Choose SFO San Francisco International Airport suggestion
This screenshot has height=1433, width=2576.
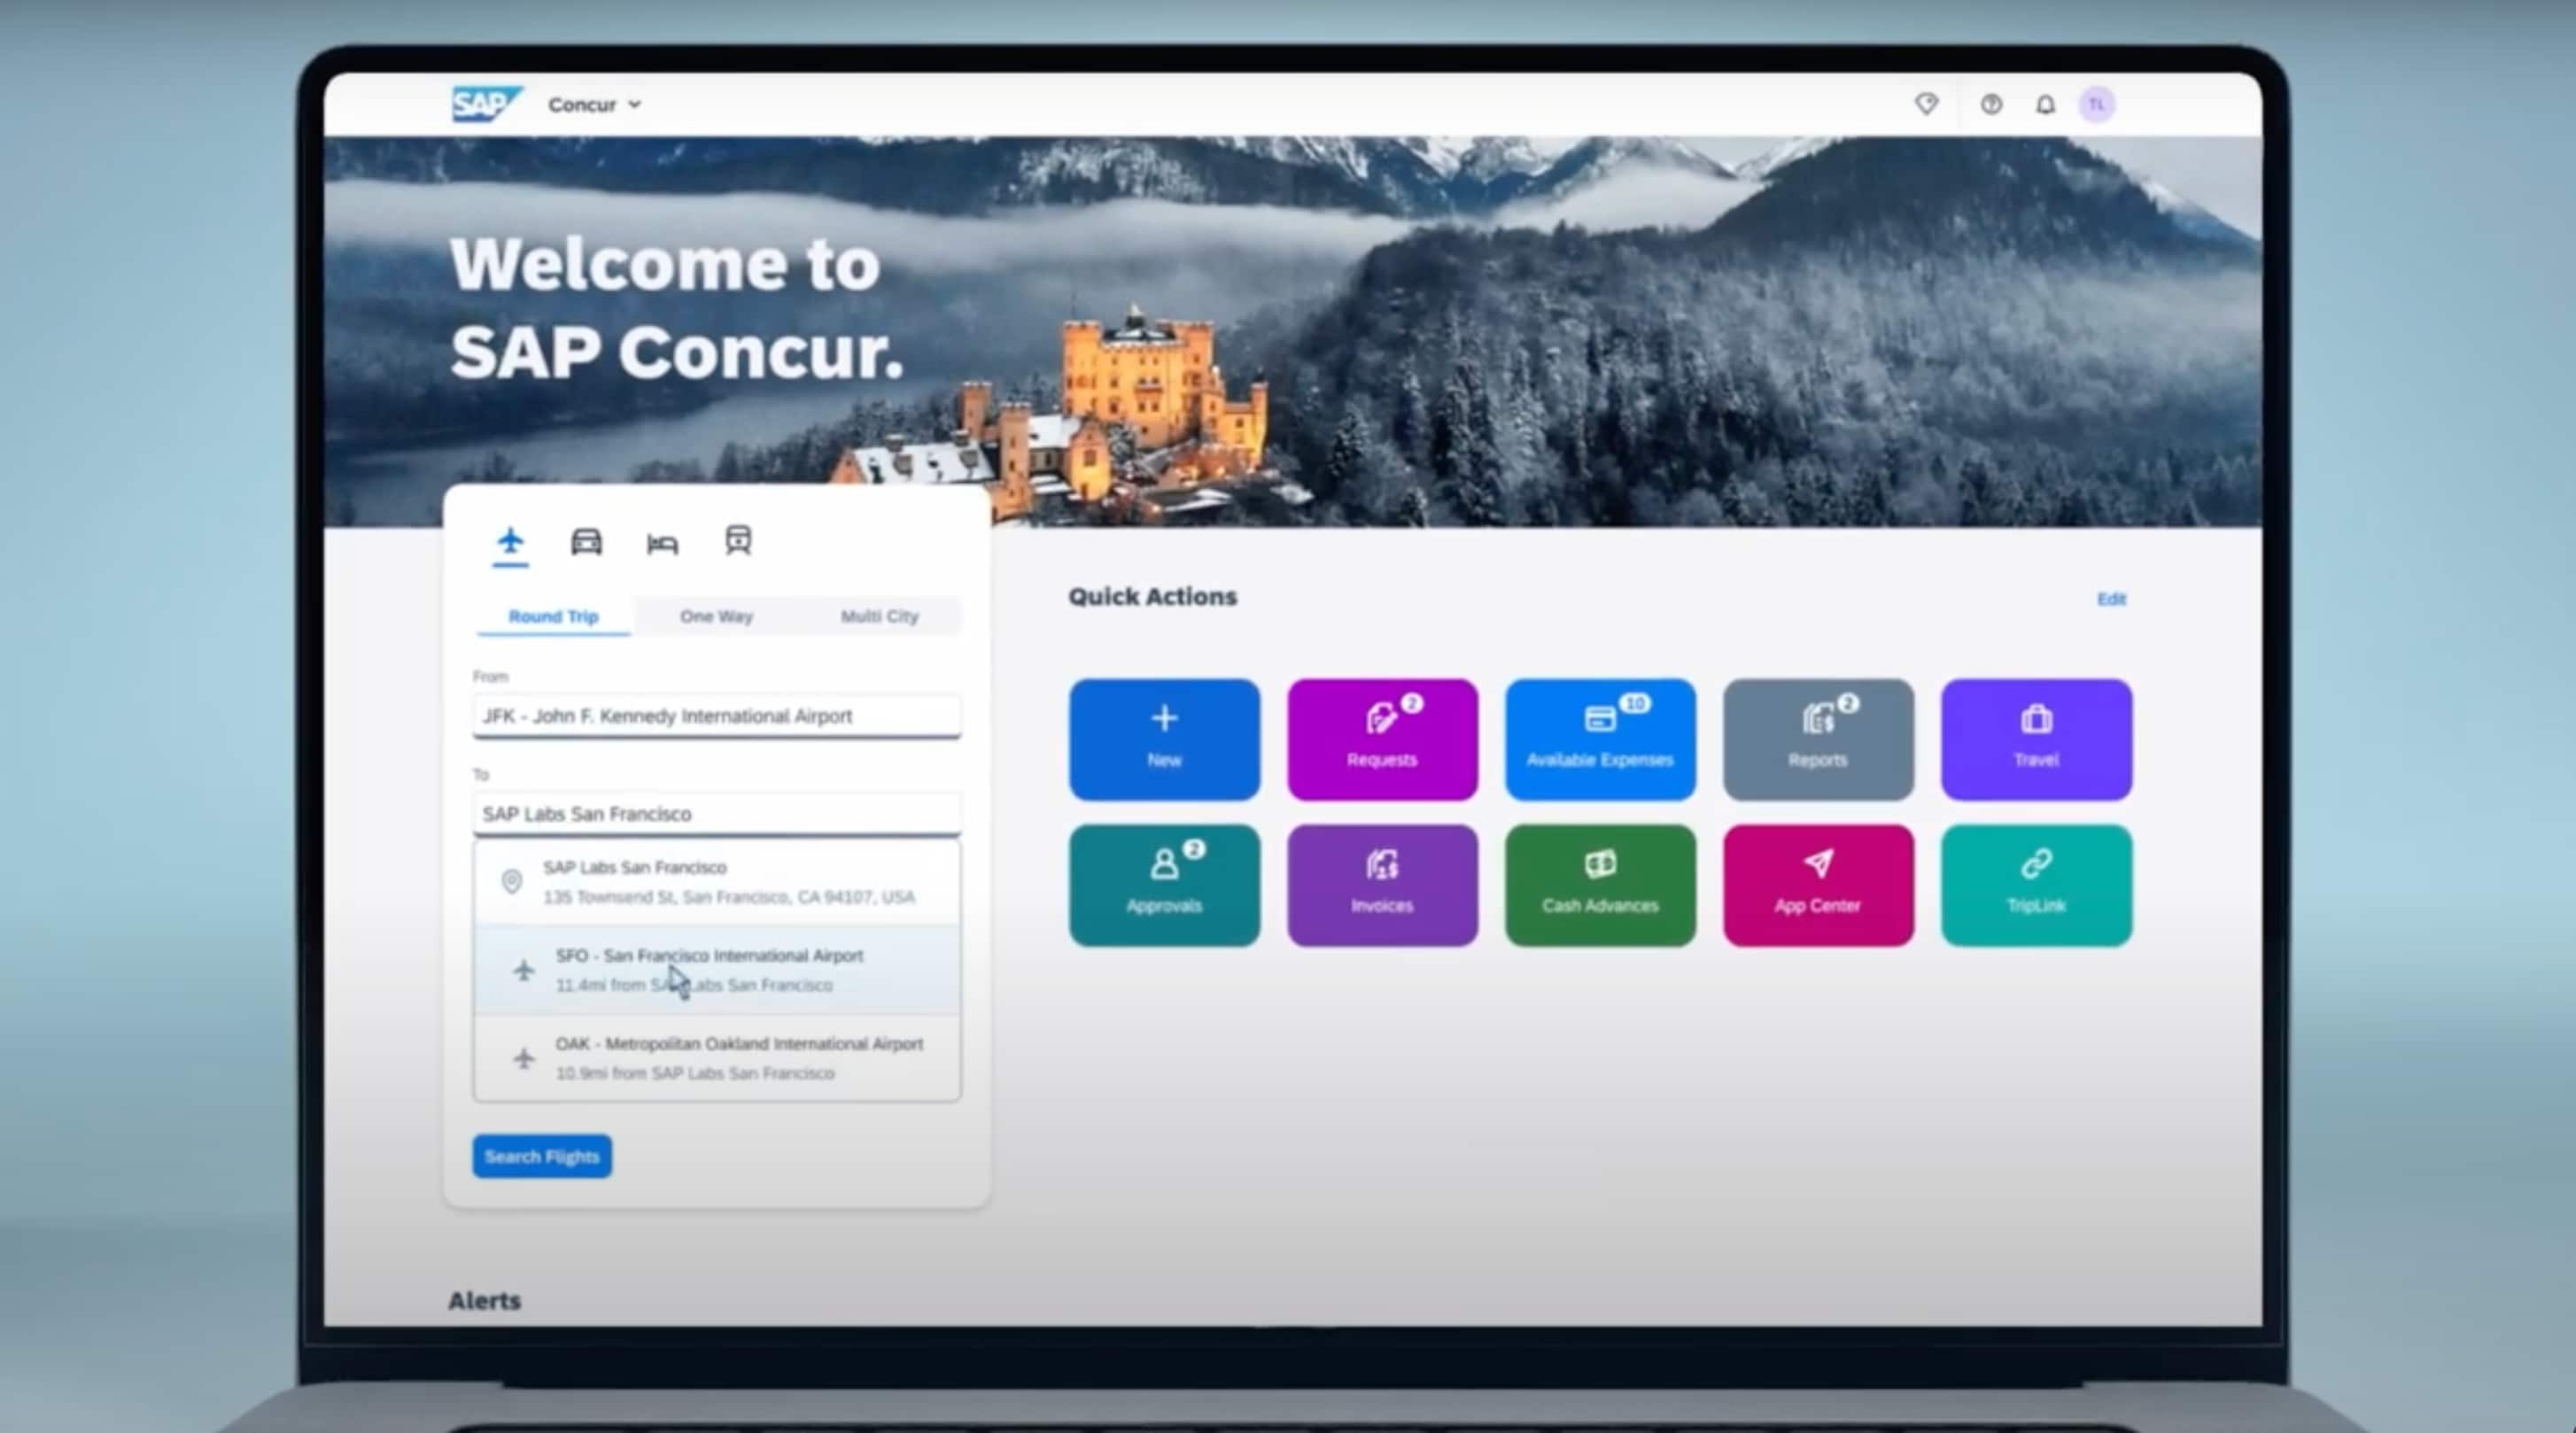click(717, 970)
